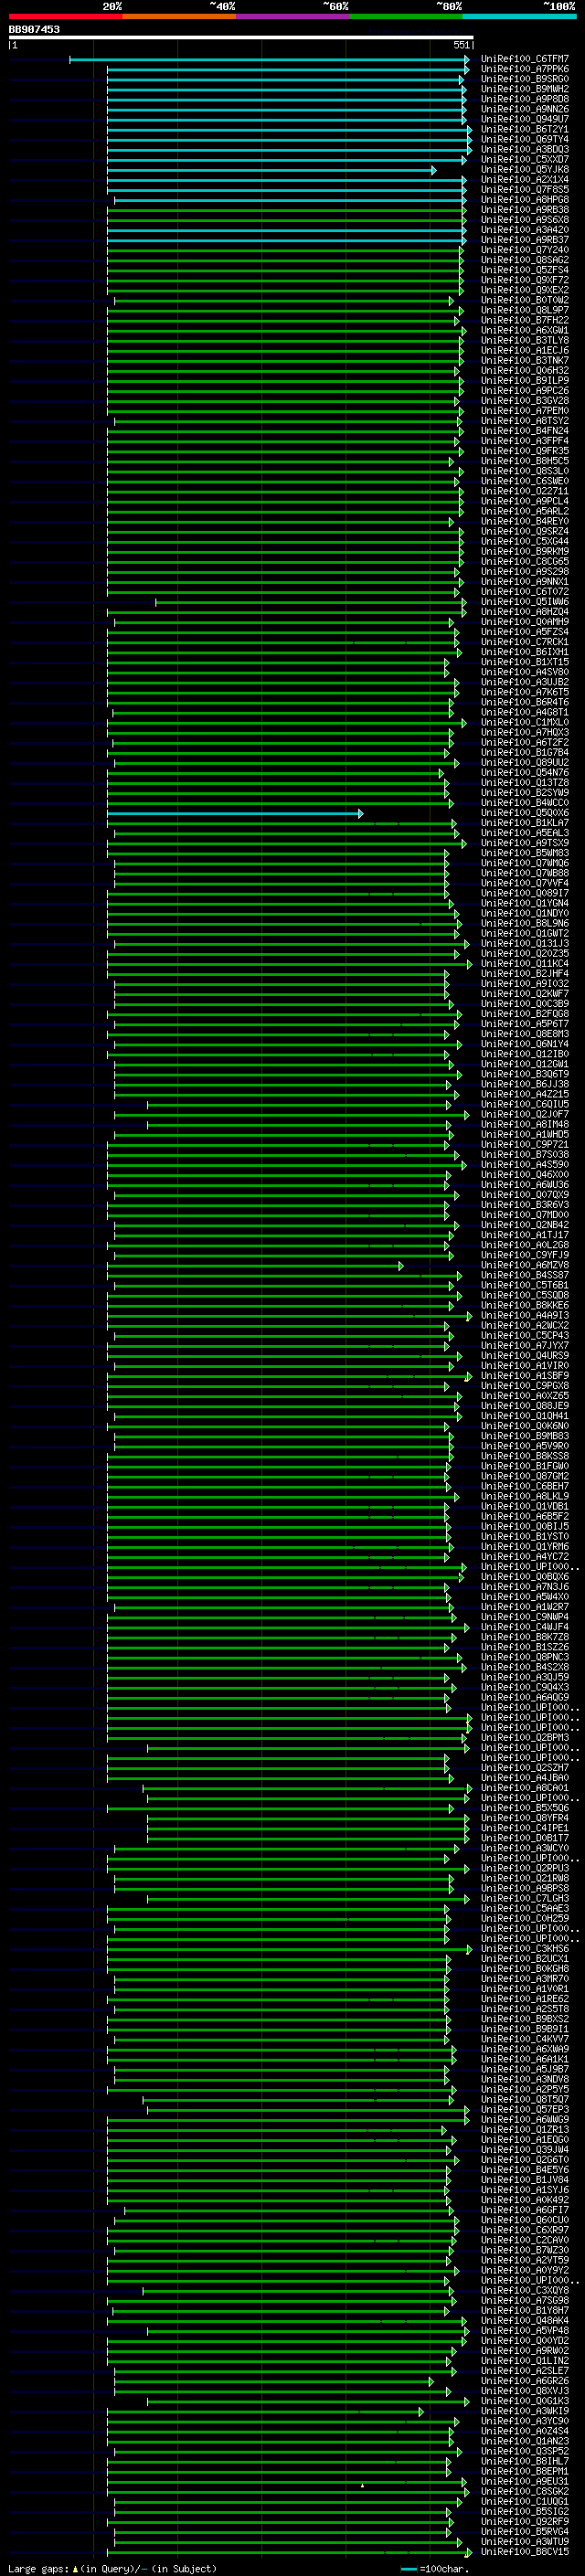
Task: Select hit name UniRef100_A0Y9Y2
Action: (525, 2270)
